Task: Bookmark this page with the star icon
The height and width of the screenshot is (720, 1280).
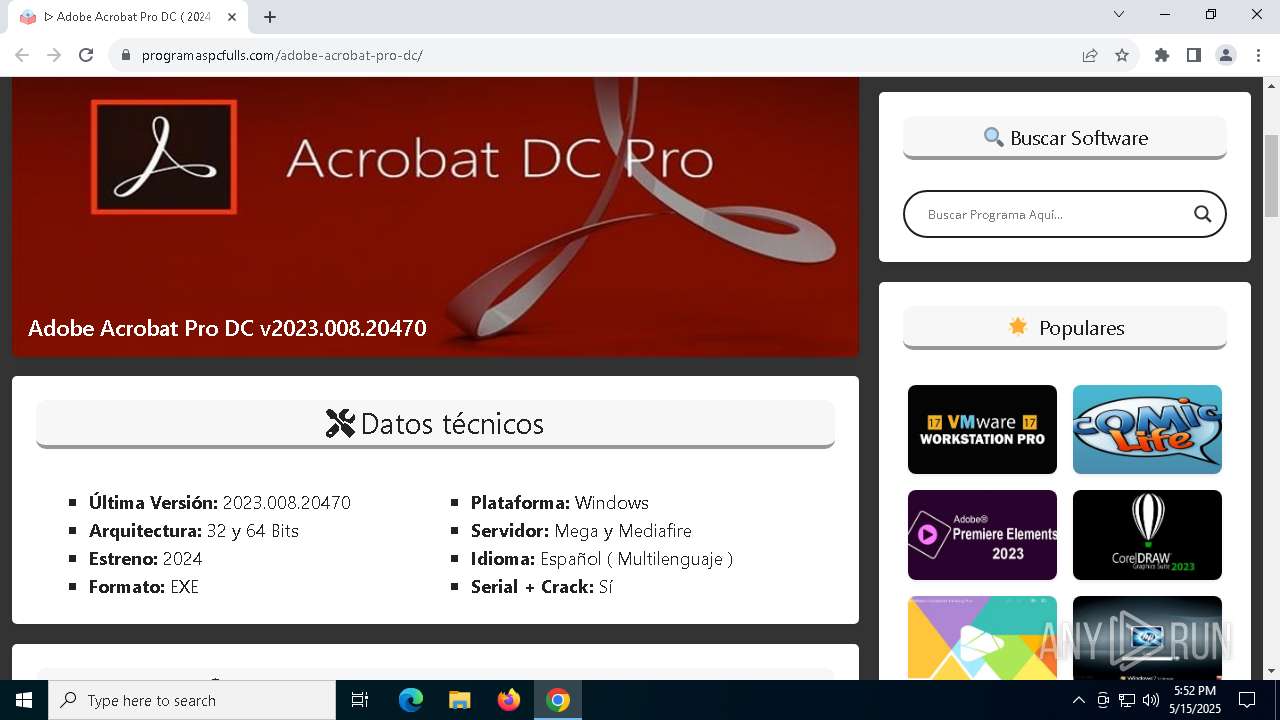Action: tap(1122, 55)
